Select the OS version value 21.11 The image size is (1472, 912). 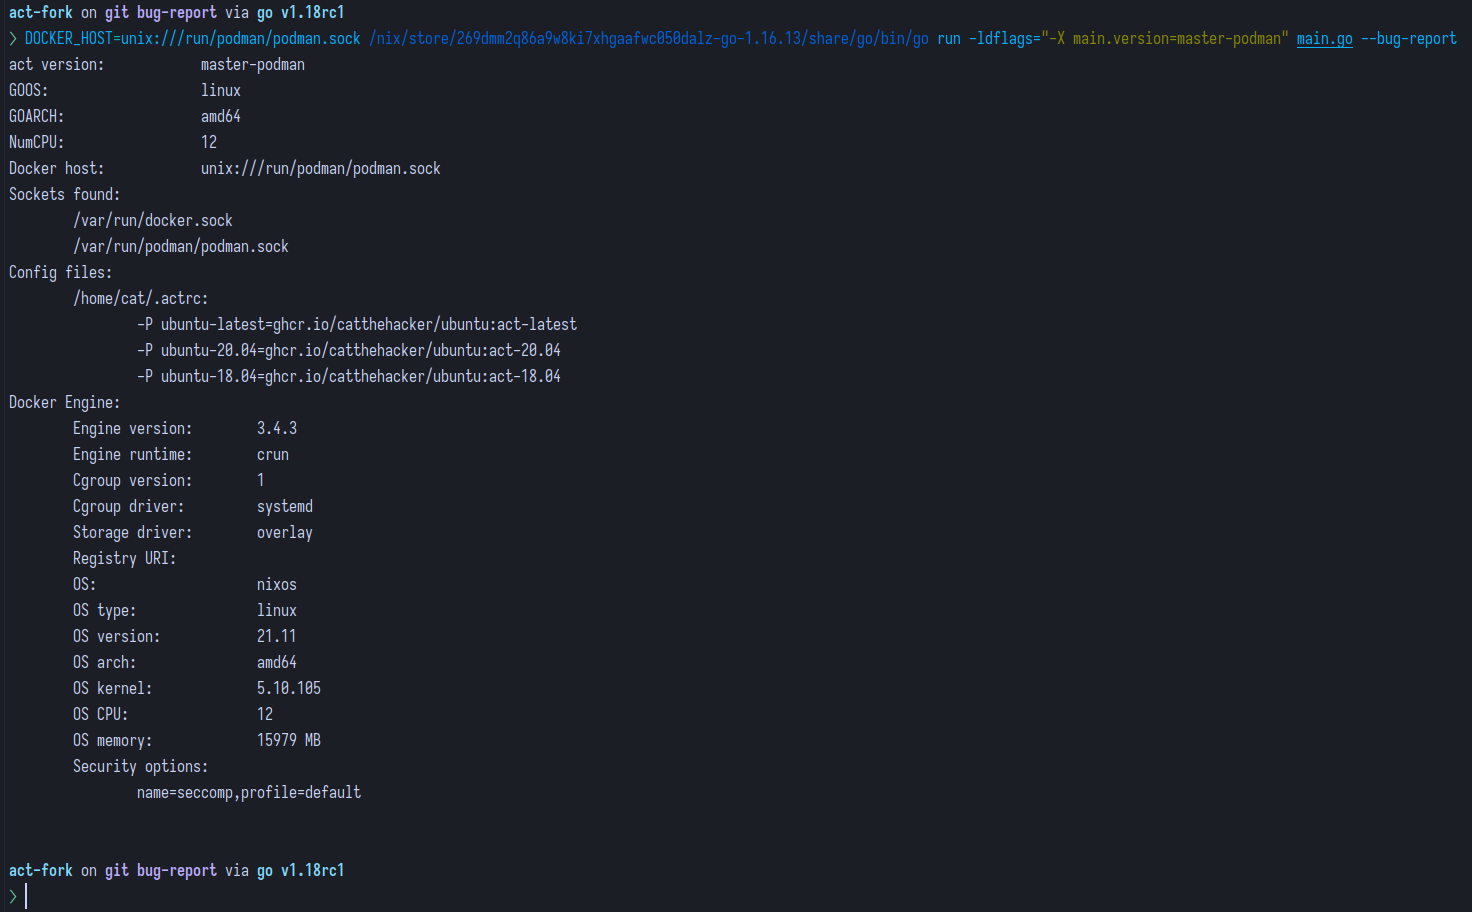[x=277, y=637]
